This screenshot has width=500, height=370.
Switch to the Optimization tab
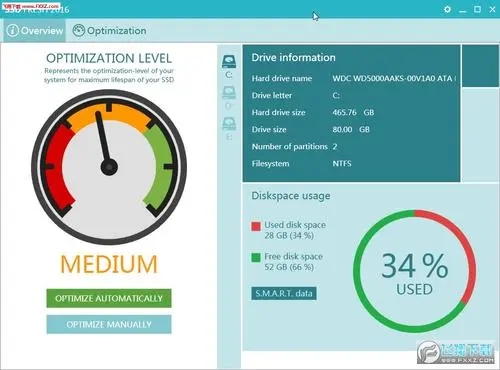coord(110,30)
